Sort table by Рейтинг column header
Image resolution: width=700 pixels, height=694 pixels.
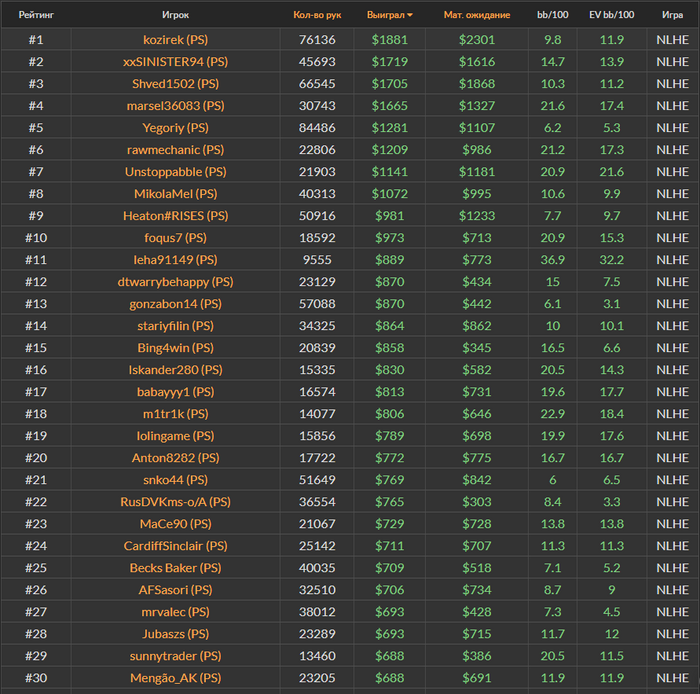pos(36,15)
